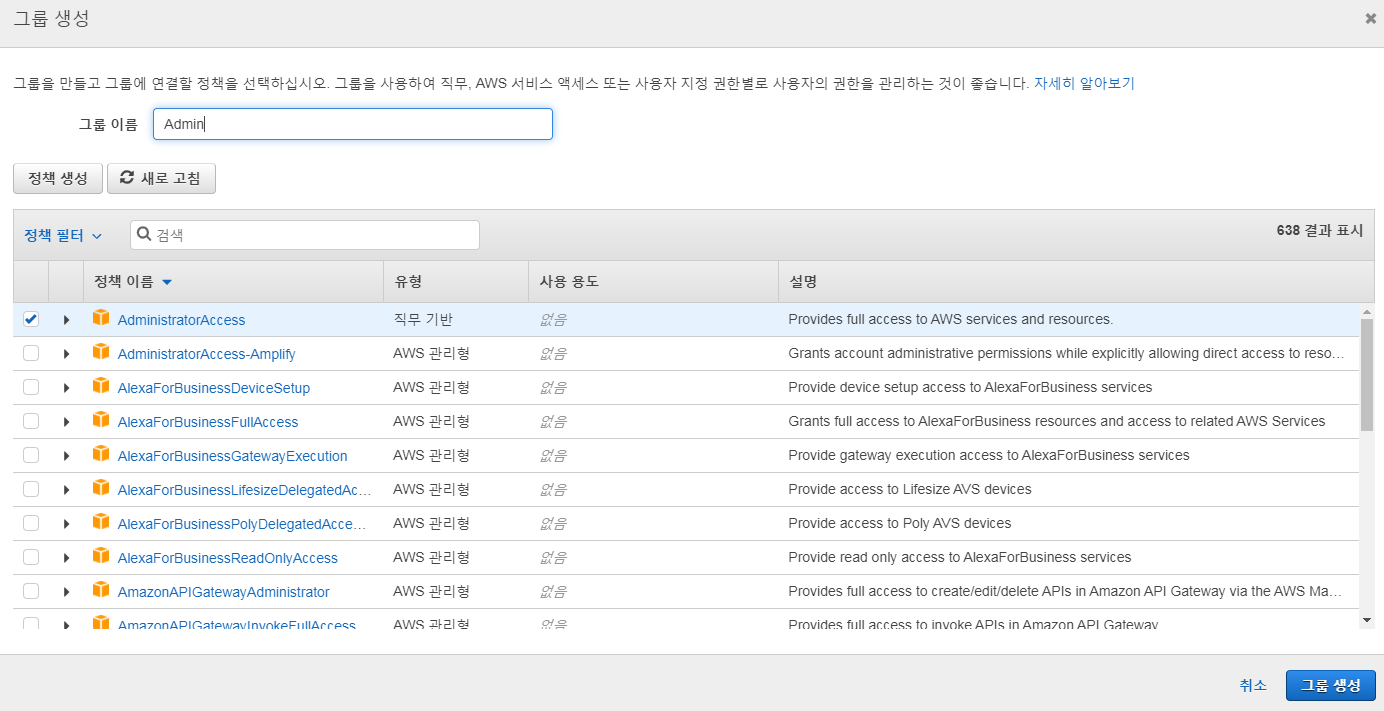Click the policy box icon beside AdministratorAccess-Amplify
The width and height of the screenshot is (1384, 711).
[100, 352]
